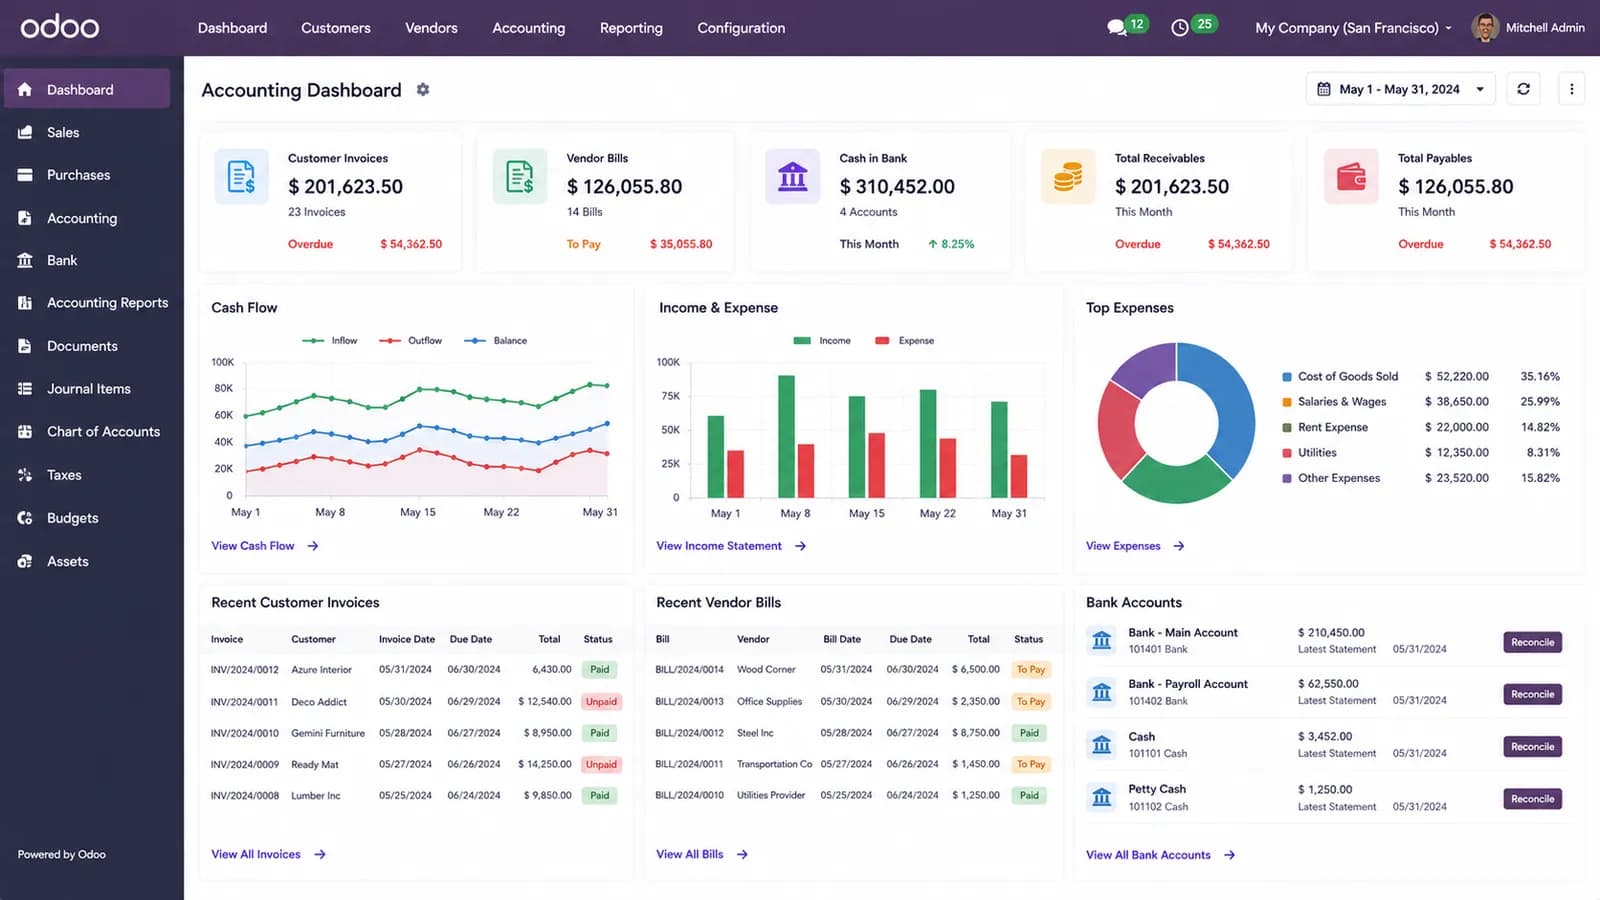Click the Total Receivables coins icon
1600x900 pixels.
click(x=1068, y=177)
